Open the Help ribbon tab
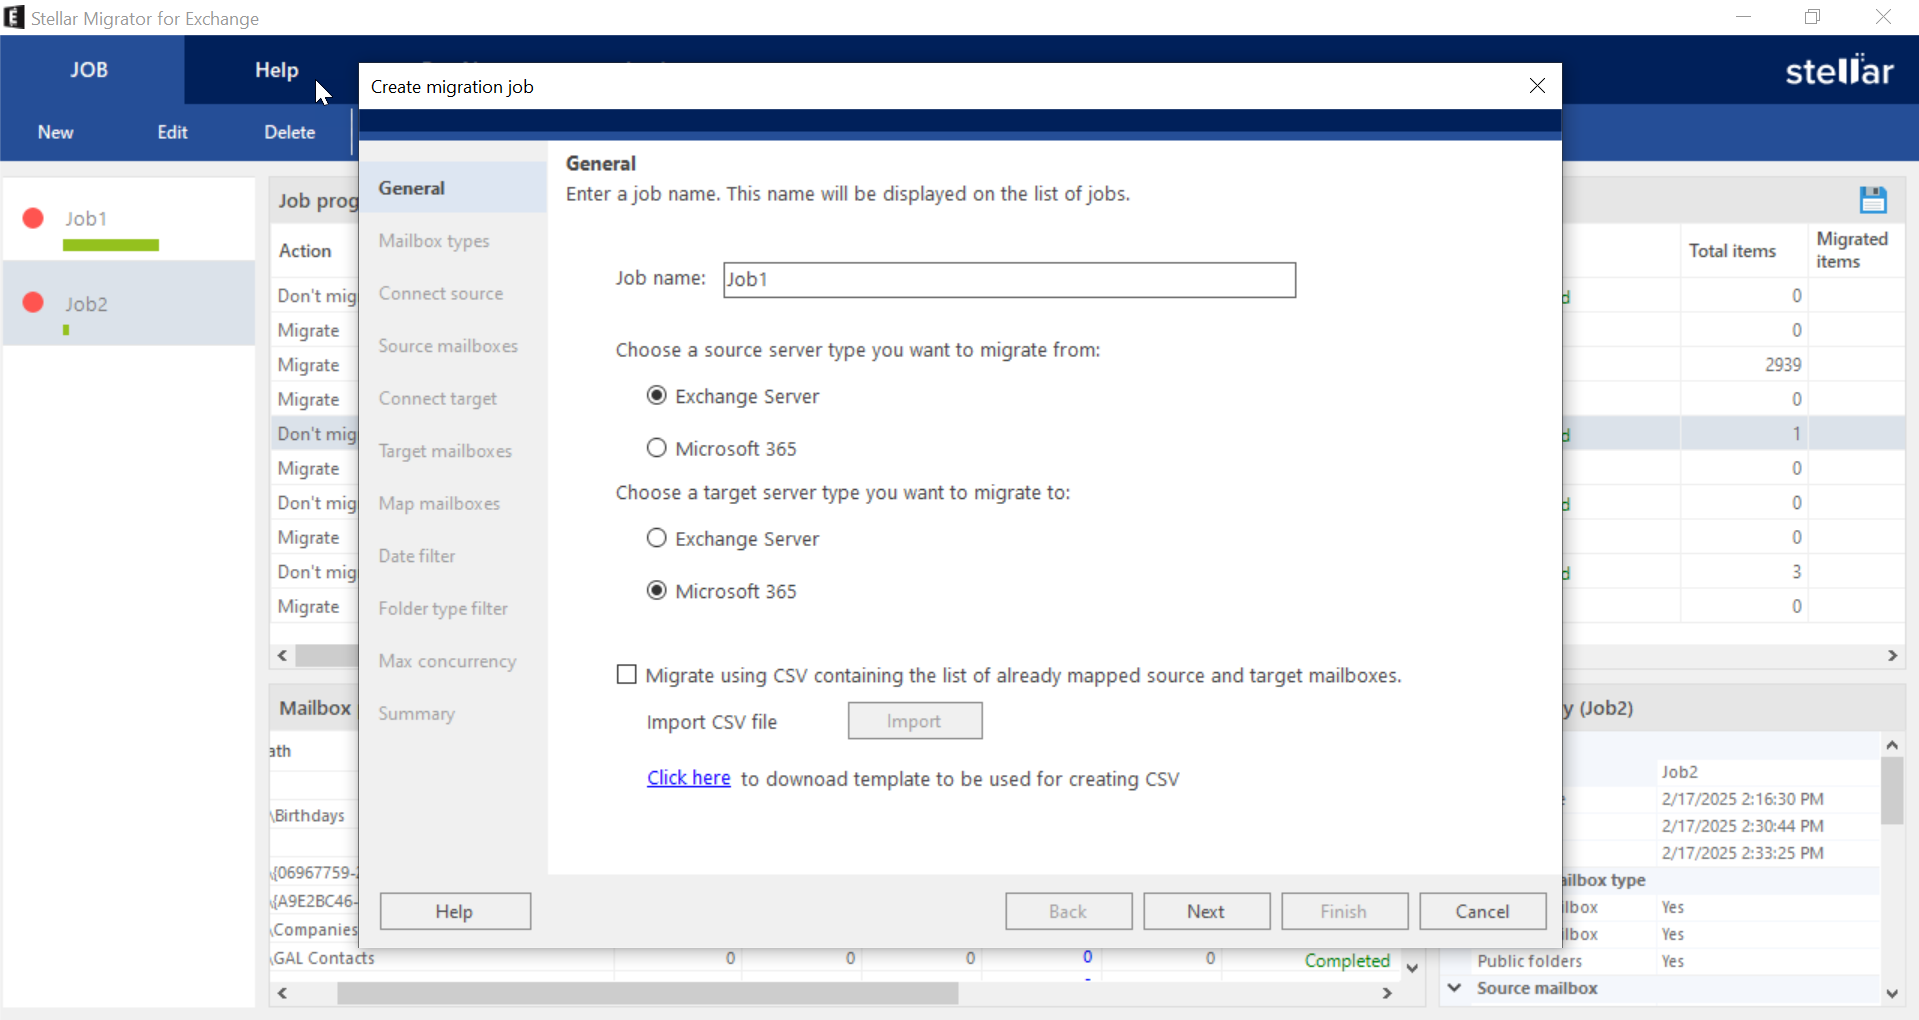The height and width of the screenshot is (1020, 1919). tap(277, 70)
